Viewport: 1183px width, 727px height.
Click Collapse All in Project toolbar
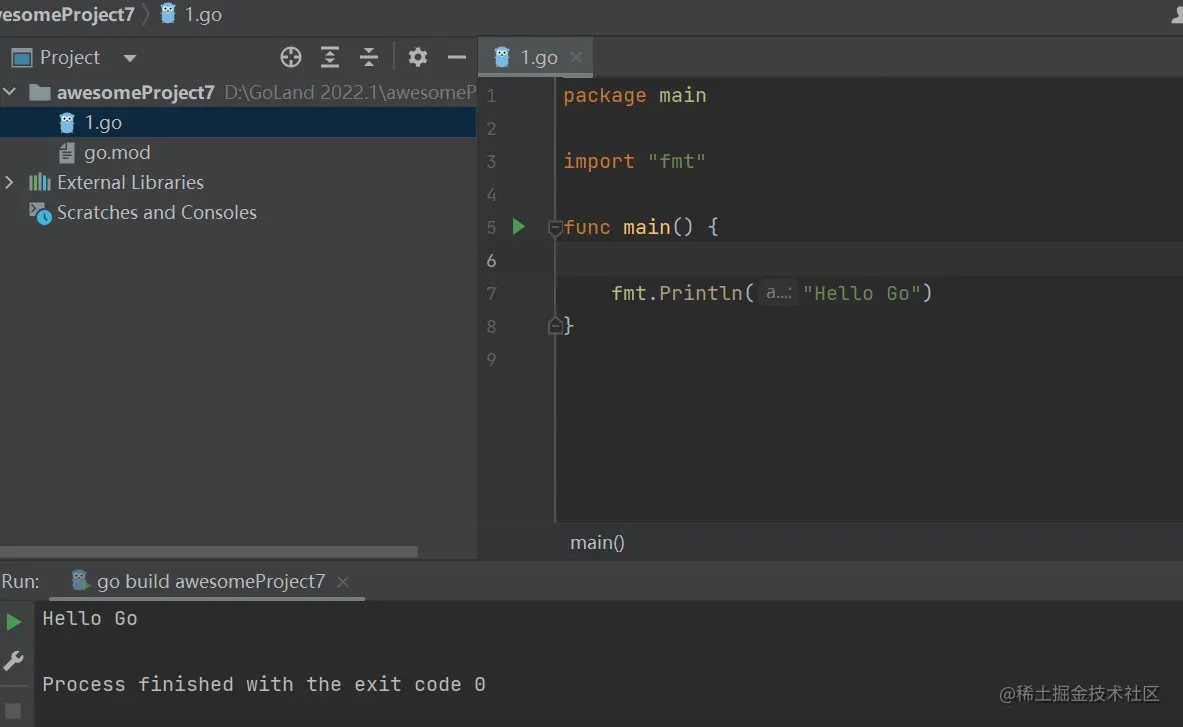tap(369, 57)
